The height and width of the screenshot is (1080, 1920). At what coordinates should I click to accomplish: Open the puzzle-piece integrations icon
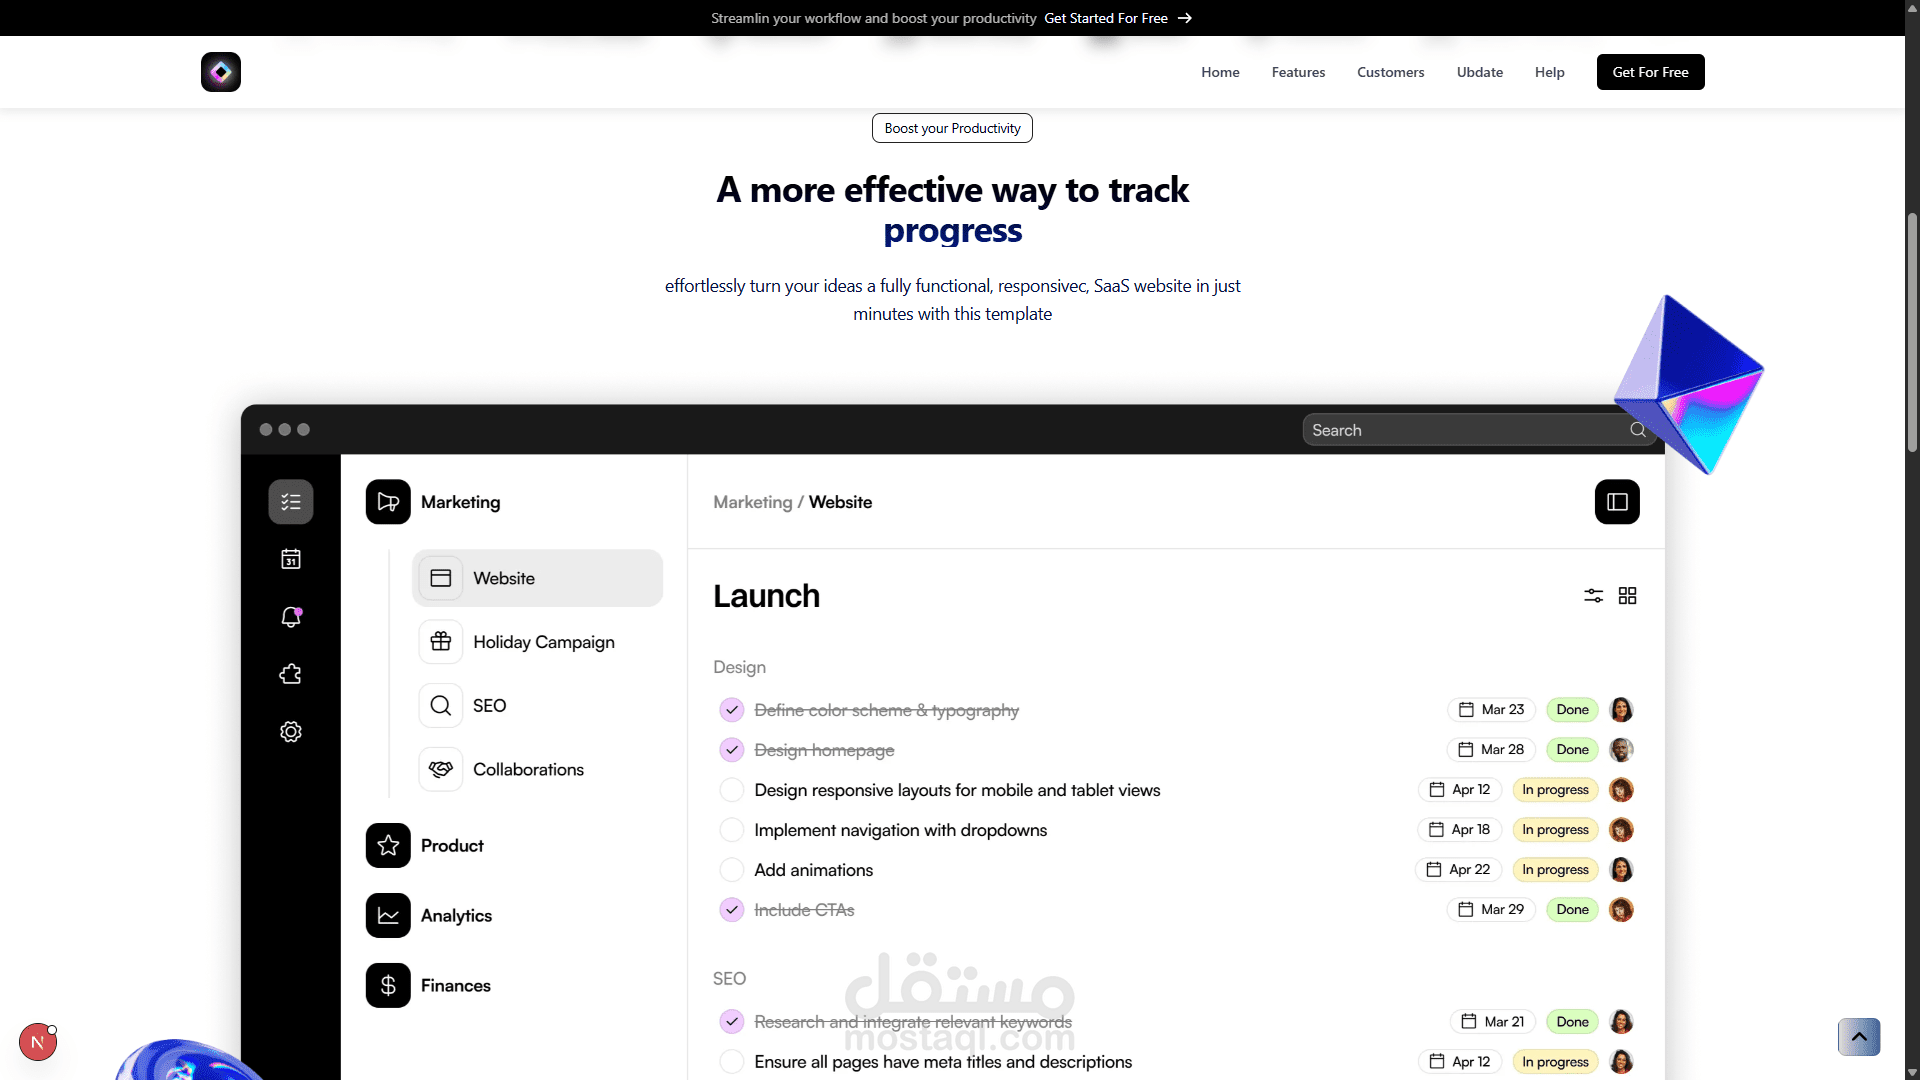click(x=291, y=674)
